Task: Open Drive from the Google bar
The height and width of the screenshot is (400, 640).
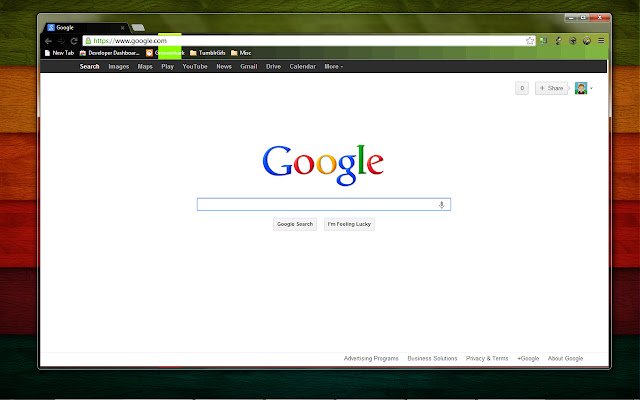Action: 273,66
